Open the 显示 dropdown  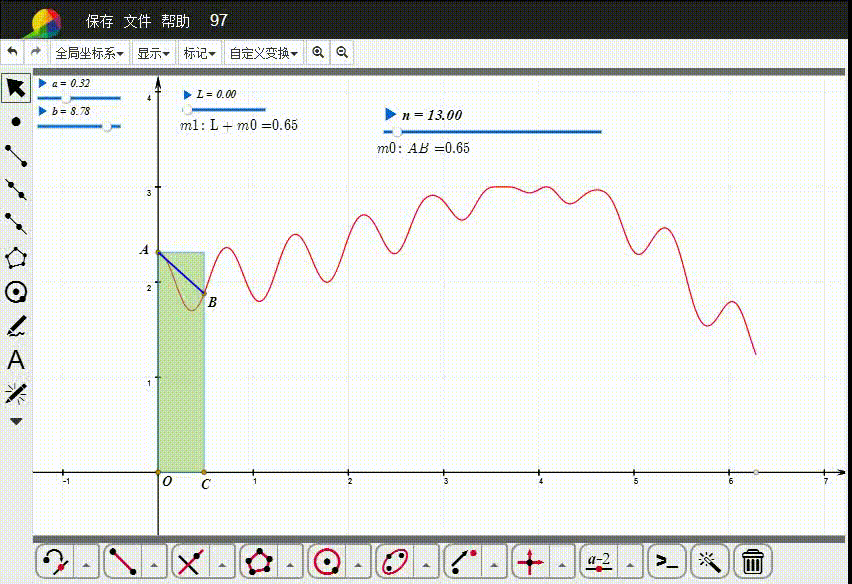[153, 53]
